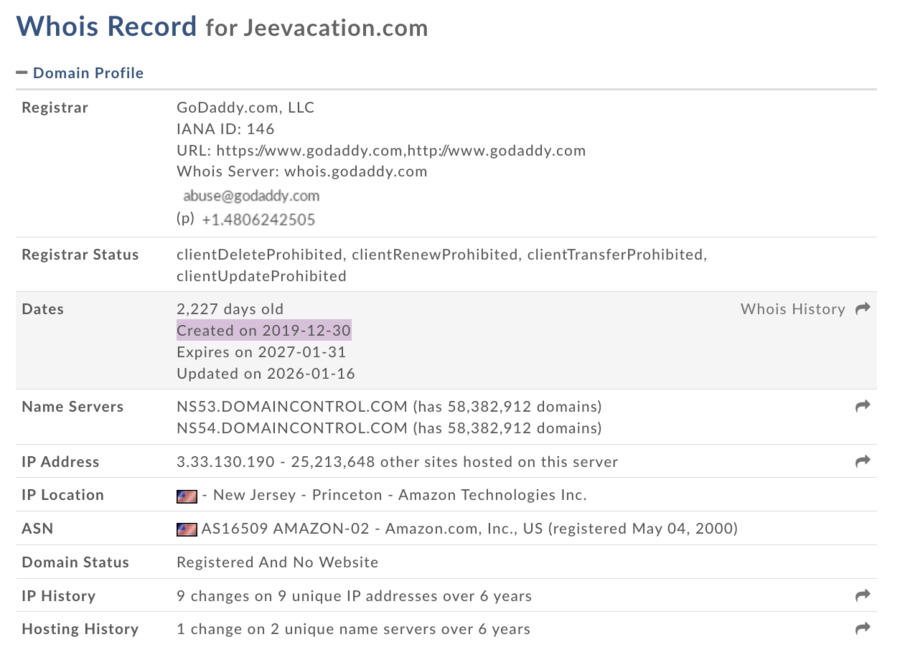Open Hosting History using its arrow icon
The width and height of the screenshot is (900, 647).
pyautogui.click(x=862, y=628)
